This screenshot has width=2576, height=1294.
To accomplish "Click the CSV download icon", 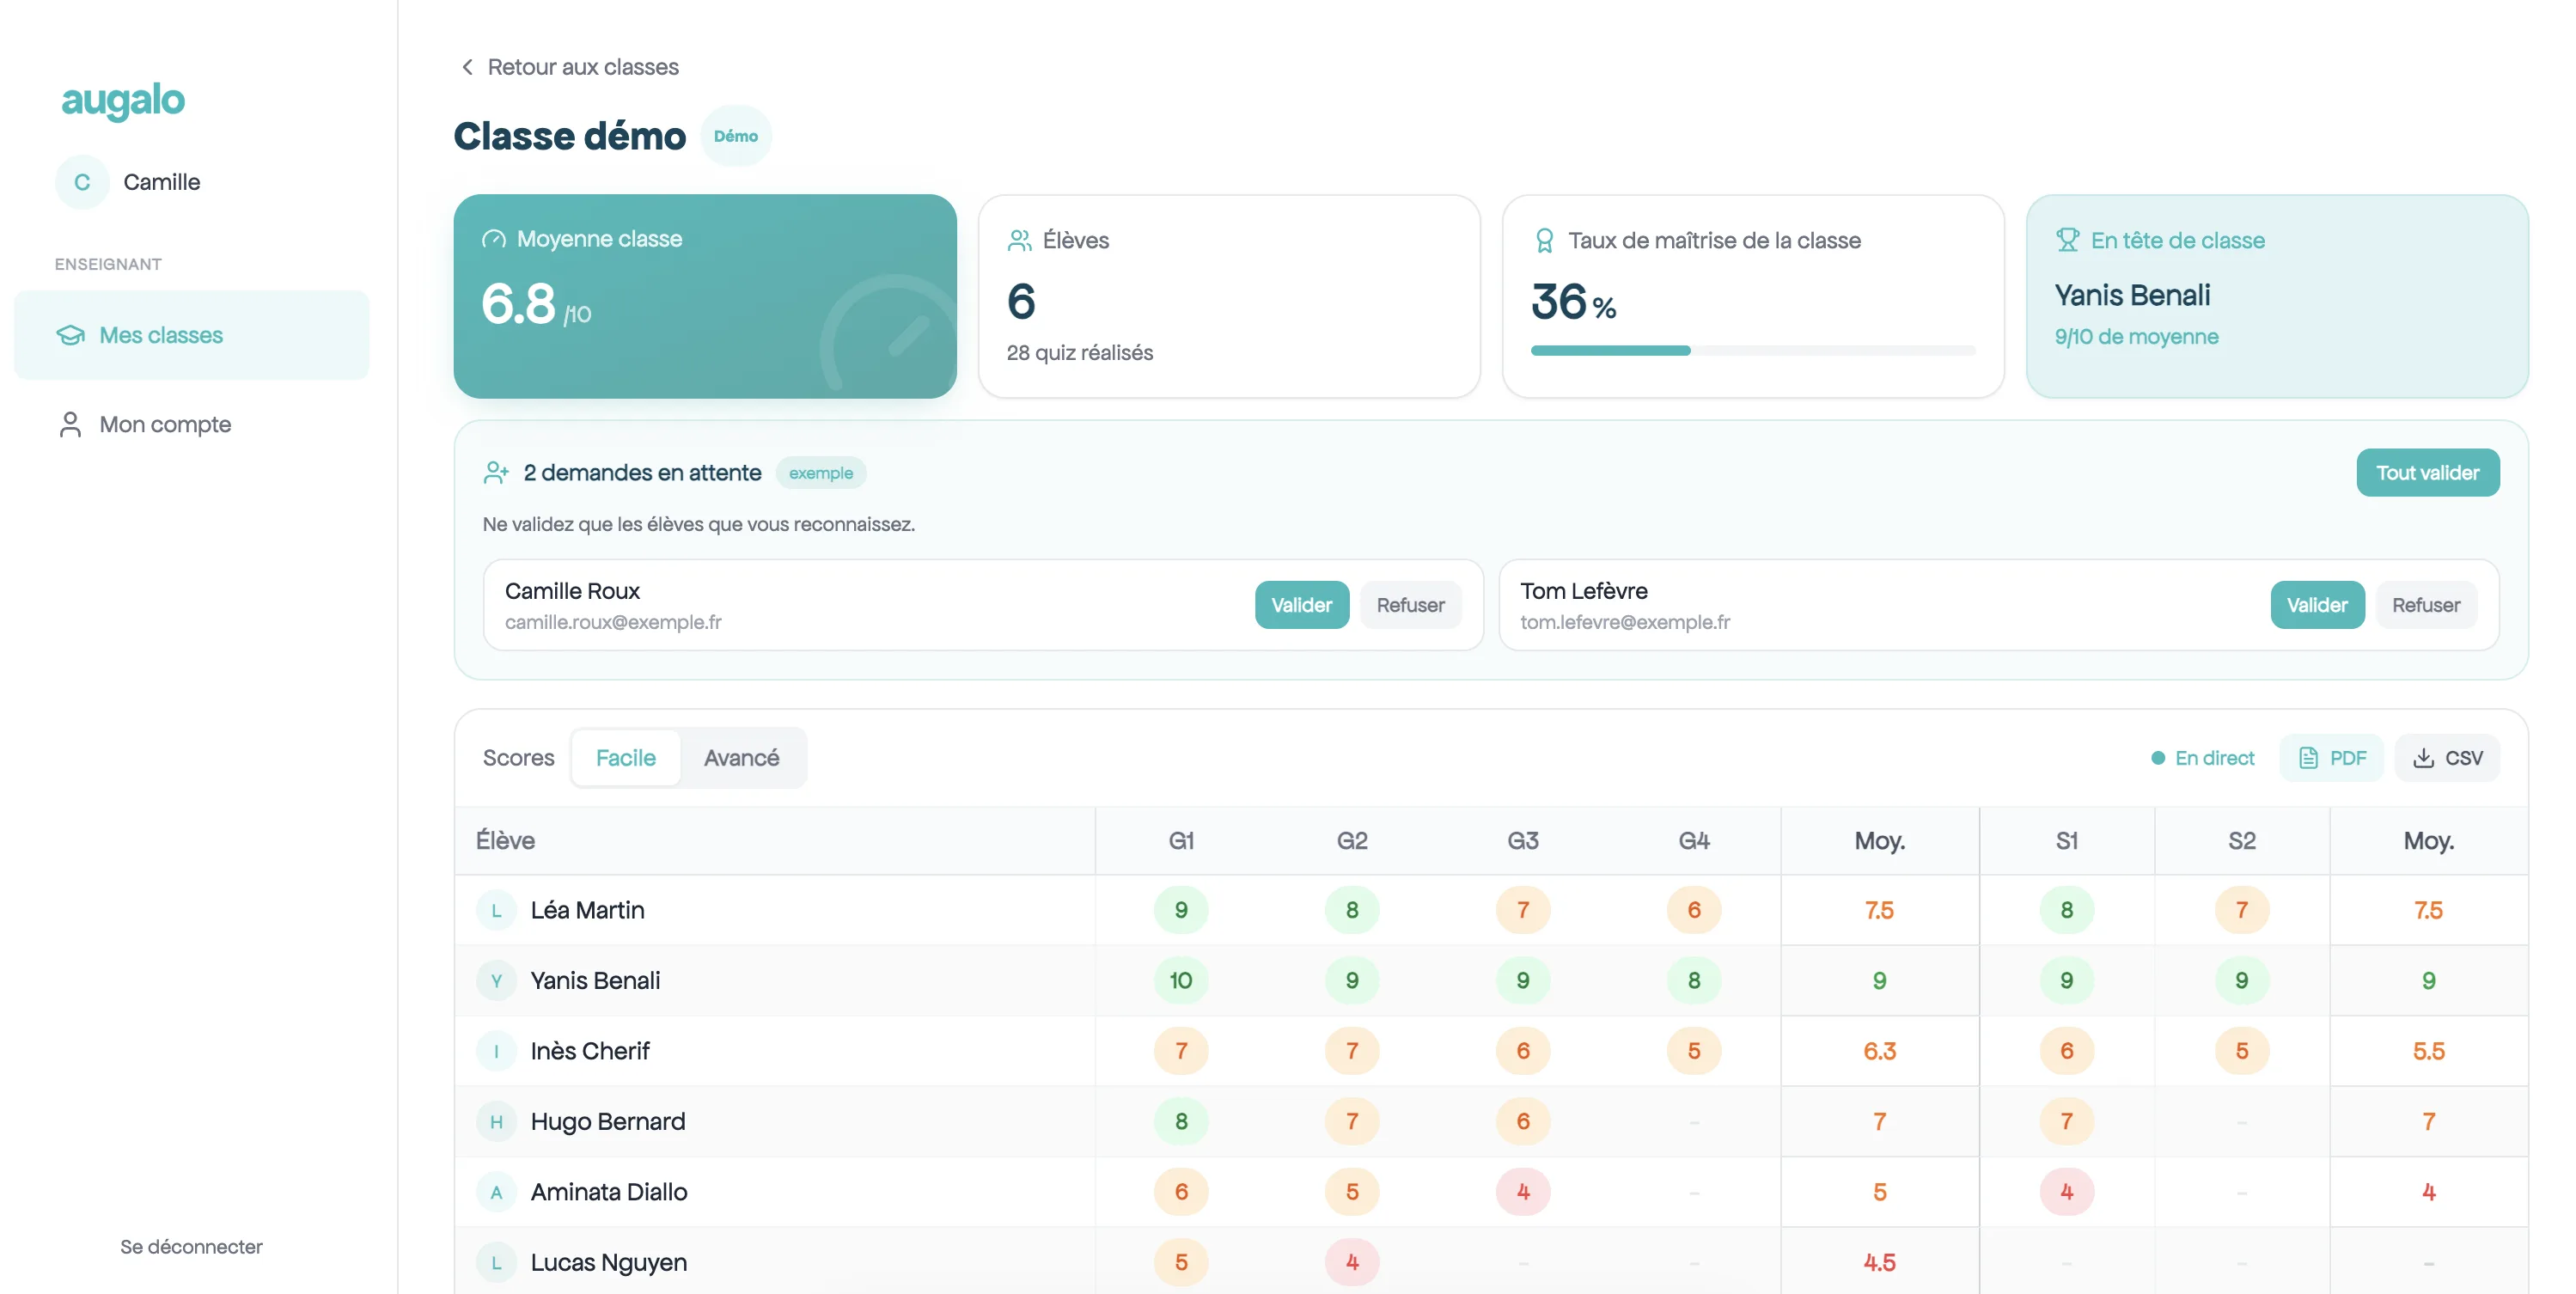I will (2423, 758).
